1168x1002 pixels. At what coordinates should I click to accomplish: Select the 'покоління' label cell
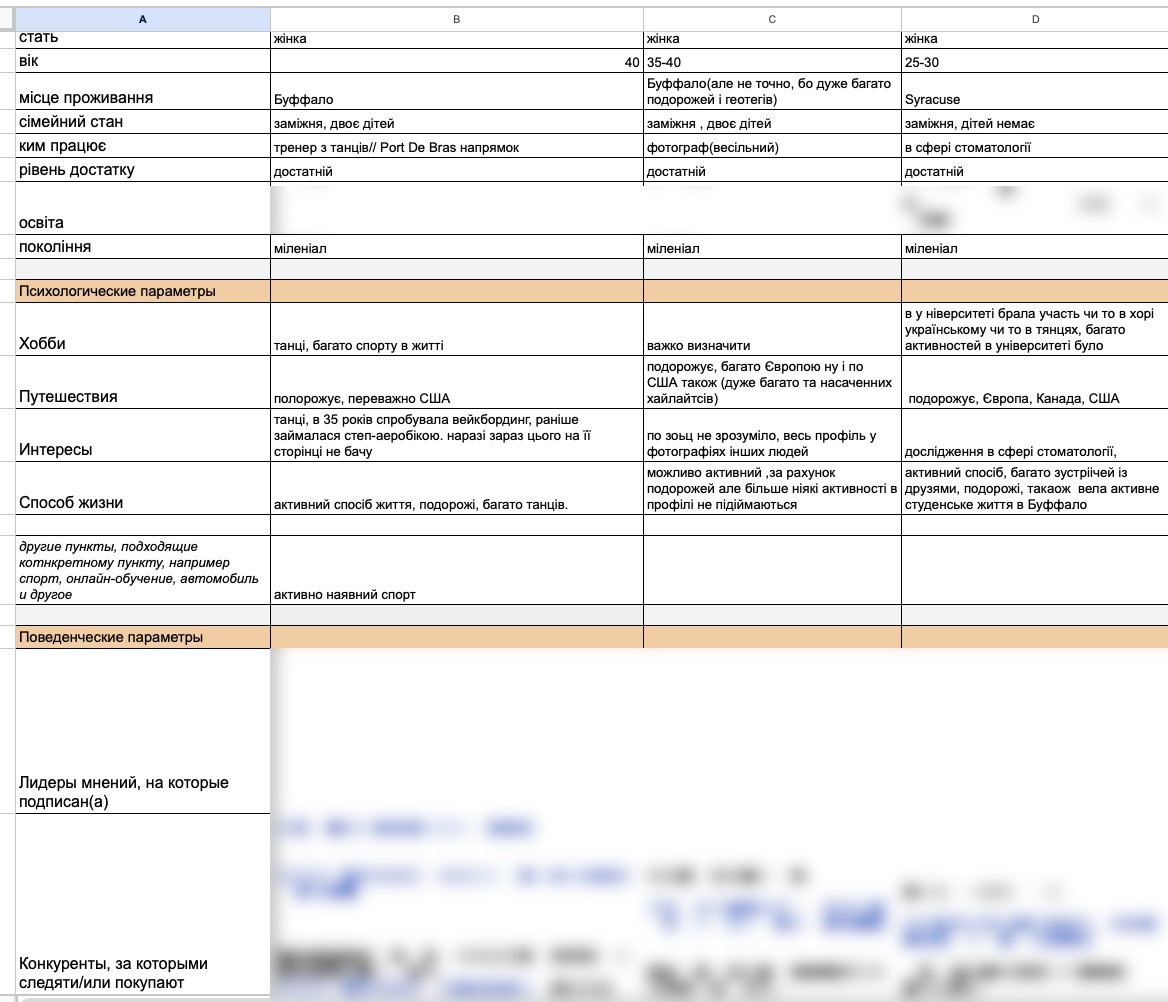point(143,247)
